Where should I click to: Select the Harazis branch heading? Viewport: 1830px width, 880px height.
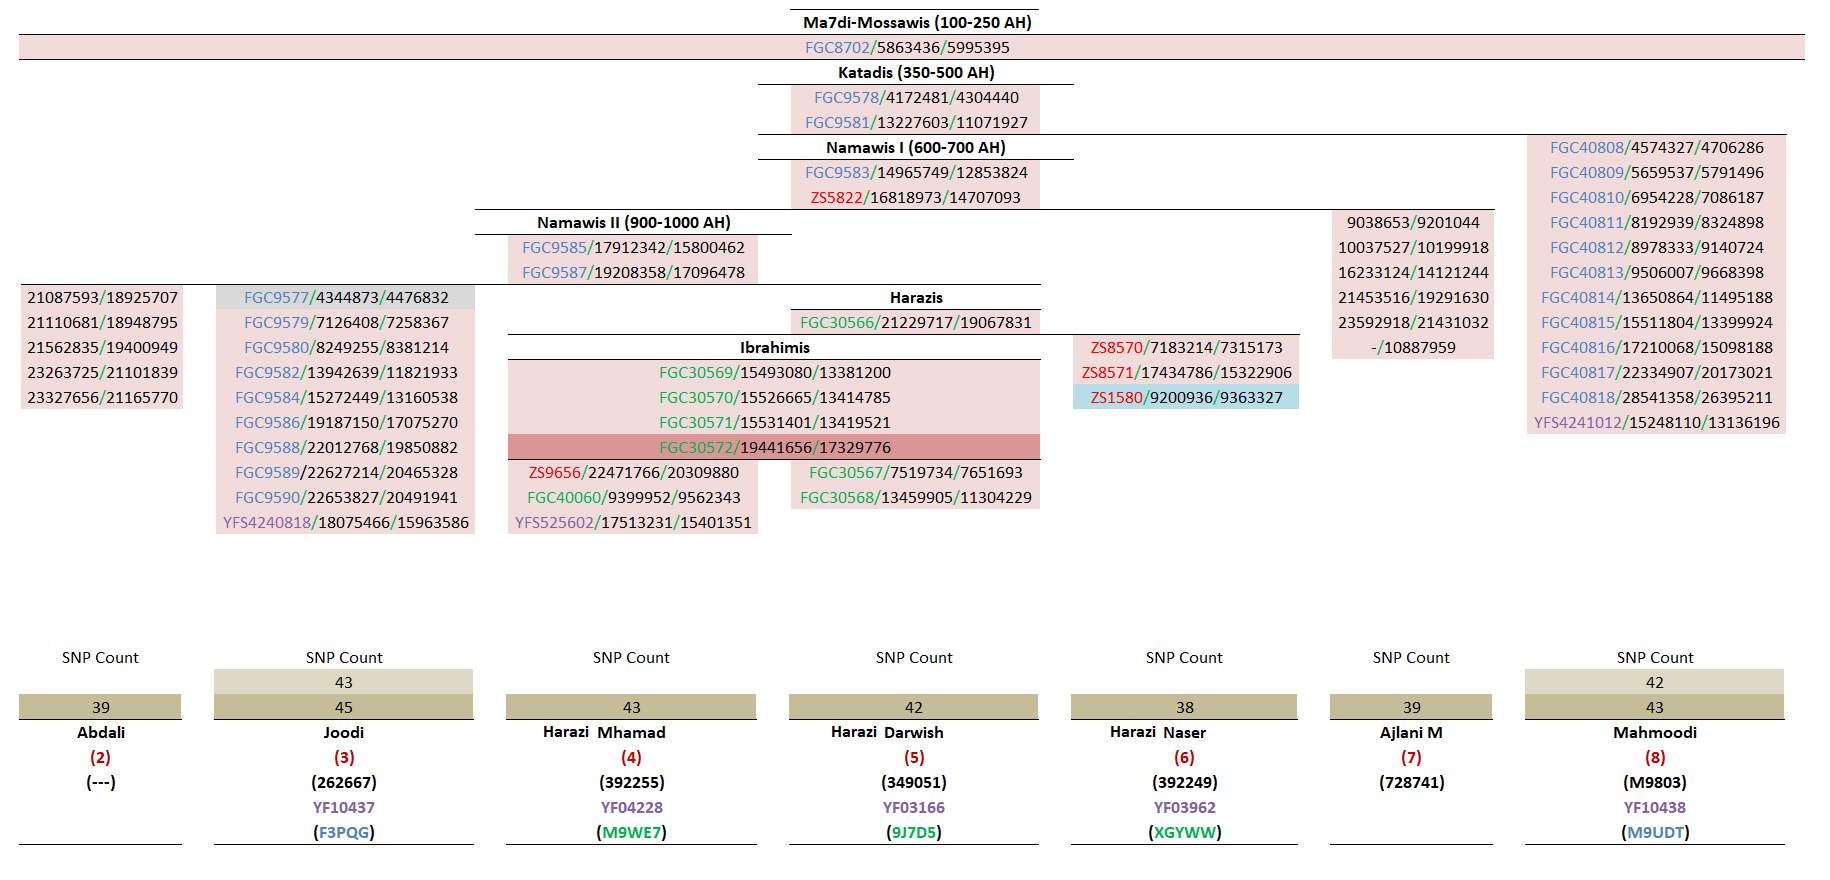[915, 297]
